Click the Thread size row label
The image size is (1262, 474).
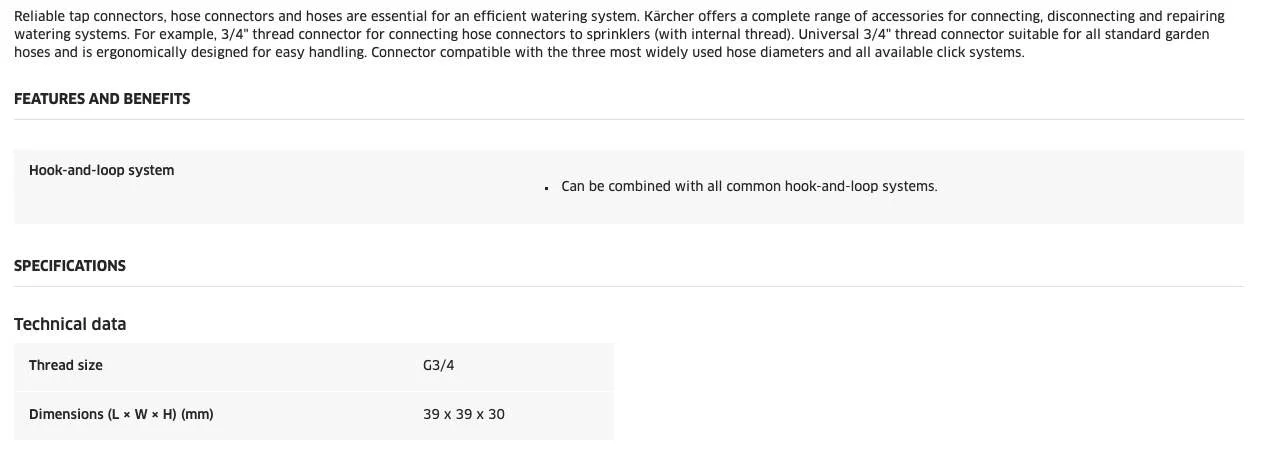66,365
